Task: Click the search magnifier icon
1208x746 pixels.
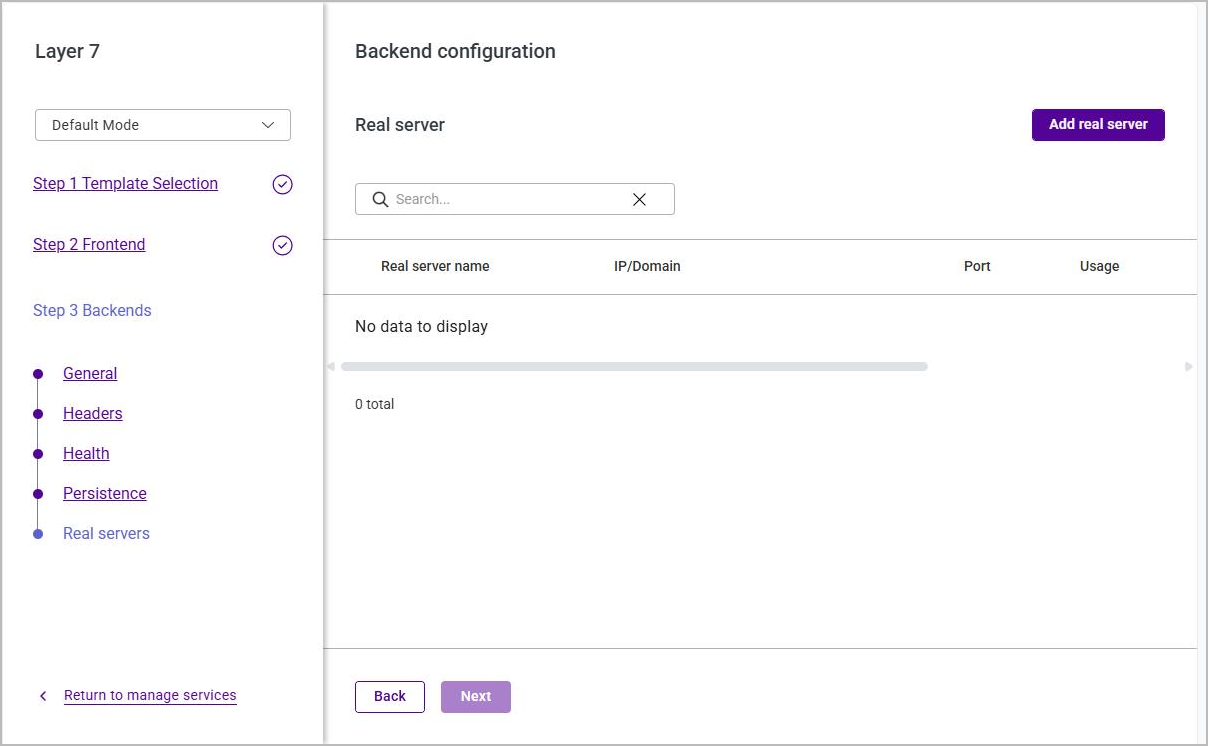Action: [x=380, y=199]
